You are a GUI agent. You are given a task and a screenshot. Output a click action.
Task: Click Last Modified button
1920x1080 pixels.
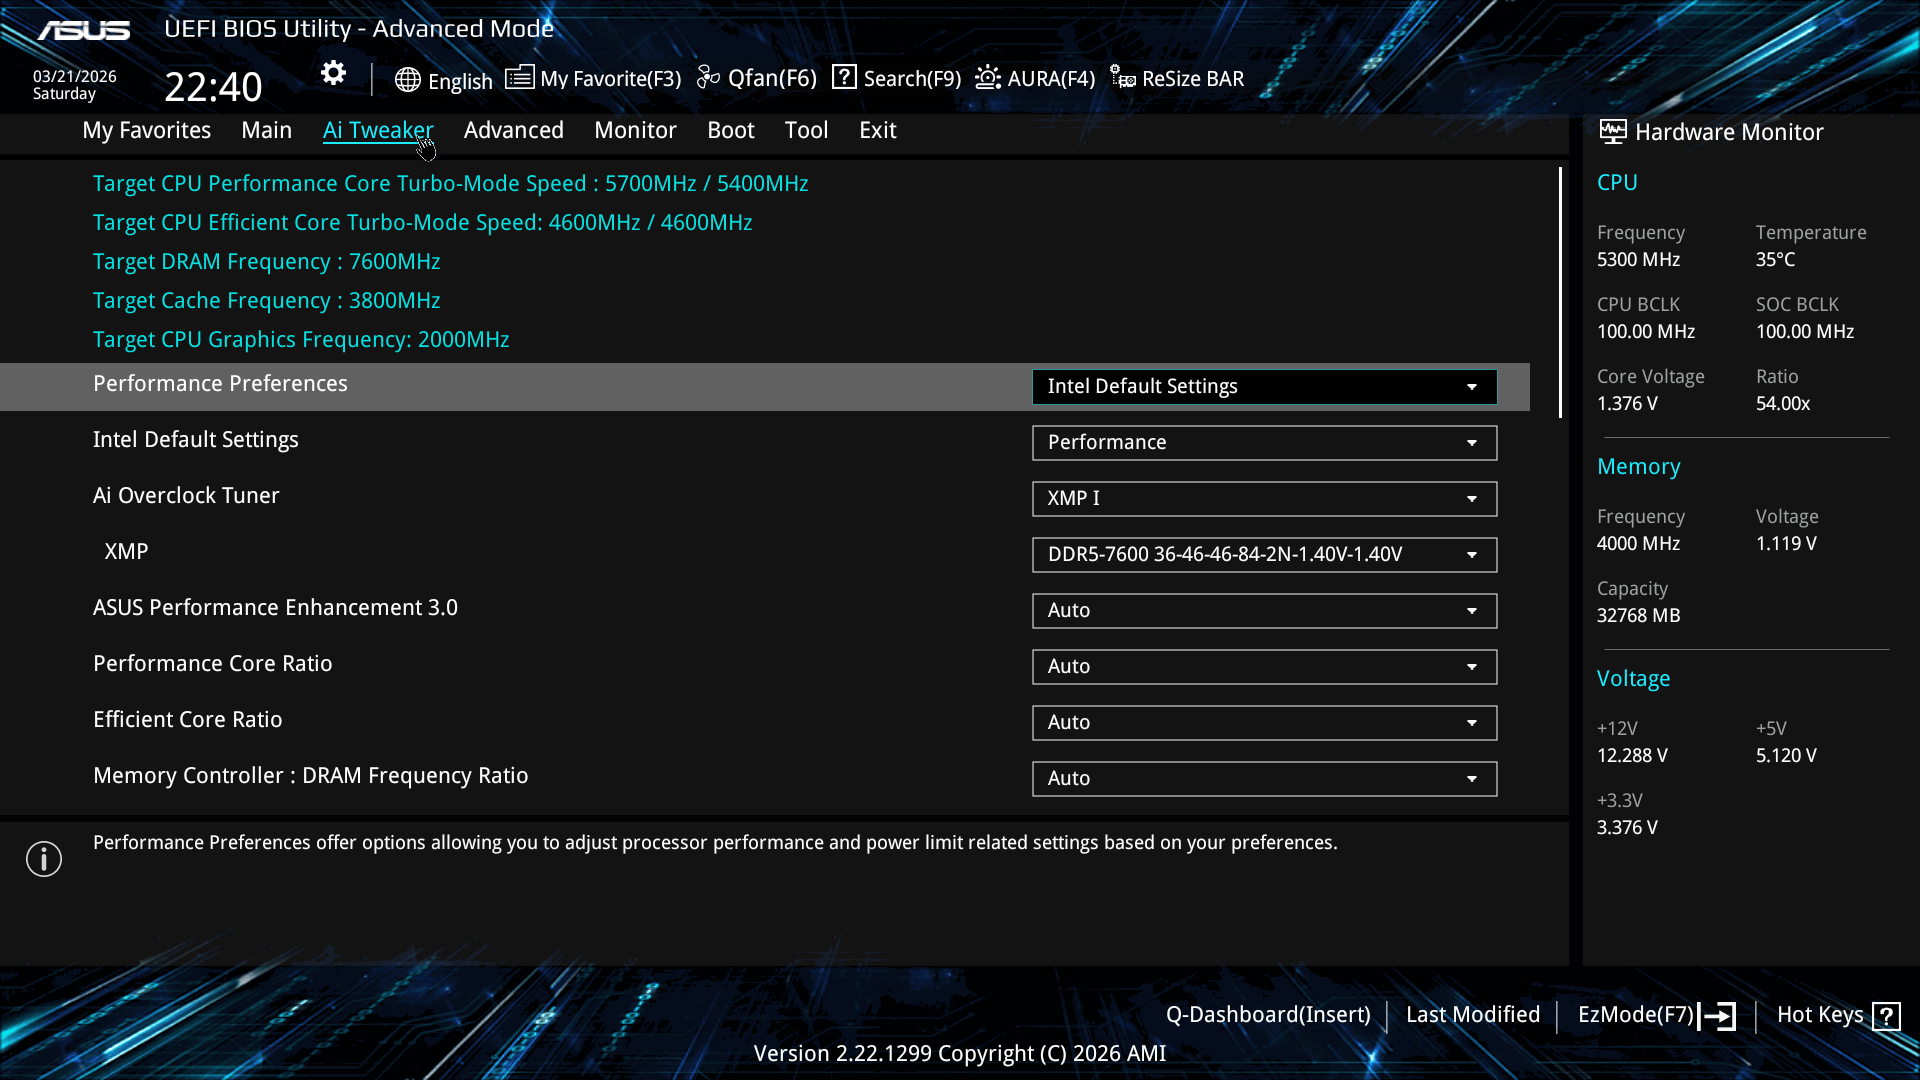tap(1472, 1015)
